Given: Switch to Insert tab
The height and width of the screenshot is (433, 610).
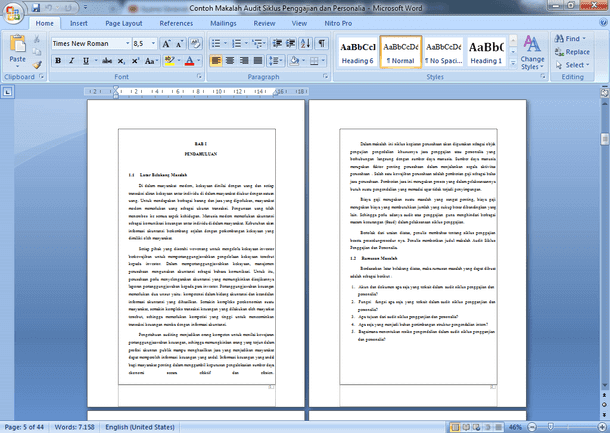Looking at the screenshot, I should click(79, 23).
